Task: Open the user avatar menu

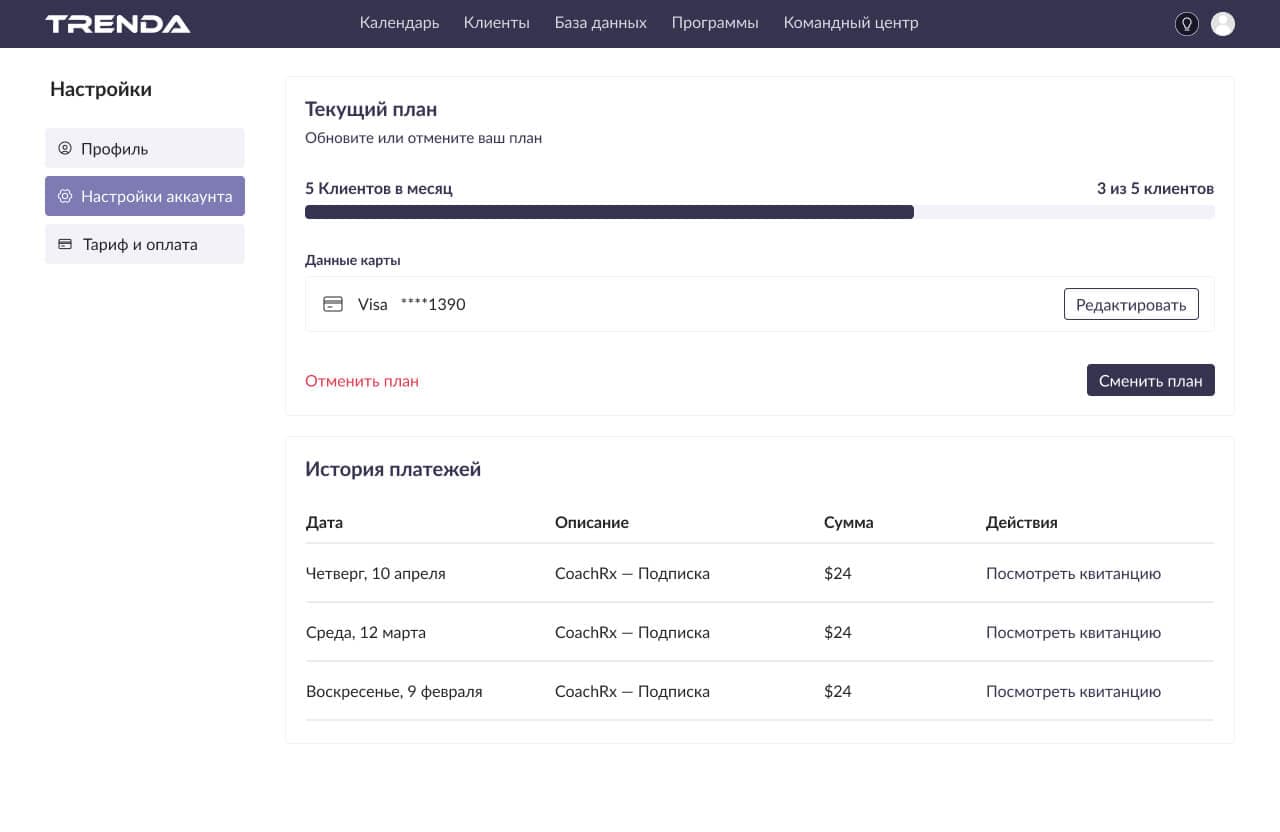Action: coord(1222,24)
